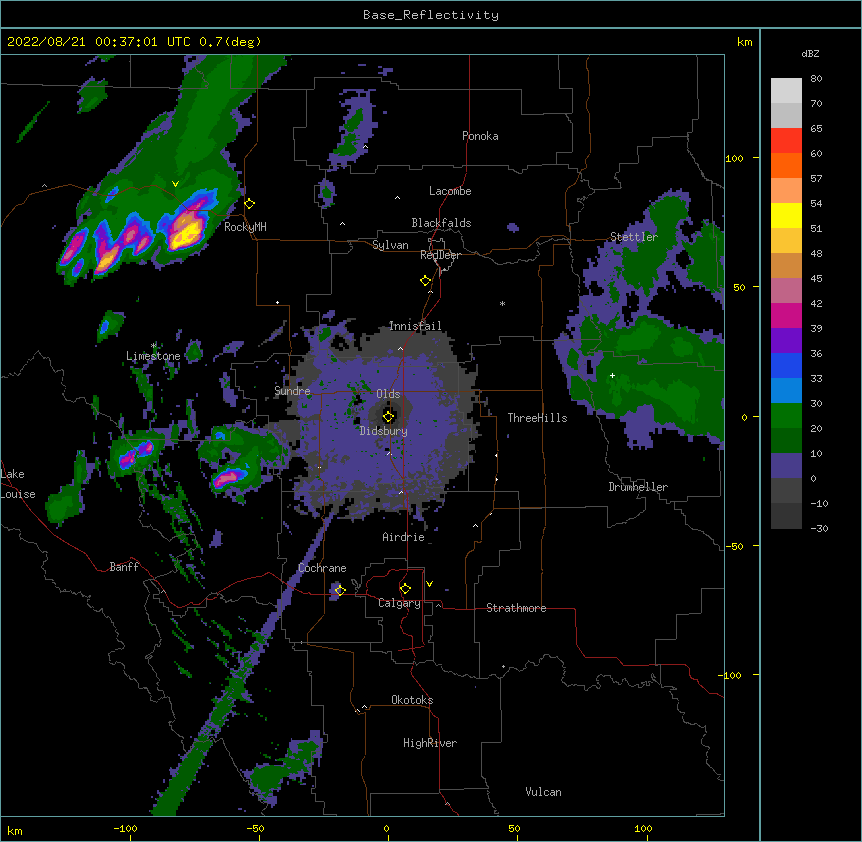Click the -30 value at legend bottom
862x842 pixels.
point(819,528)
